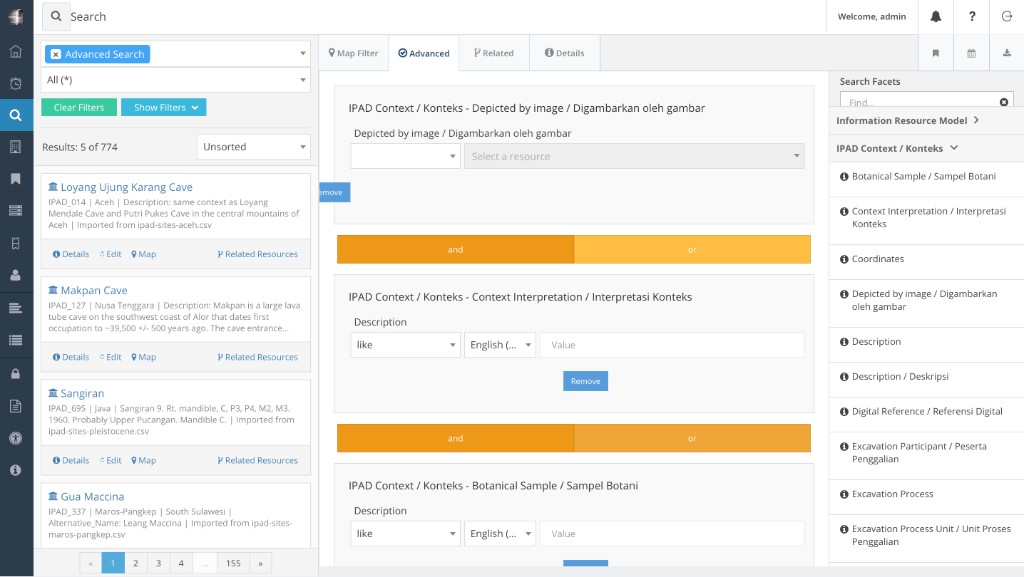Switch to the Map Filter tab
Screen dimensions: 1024x577
pos(353,53)
